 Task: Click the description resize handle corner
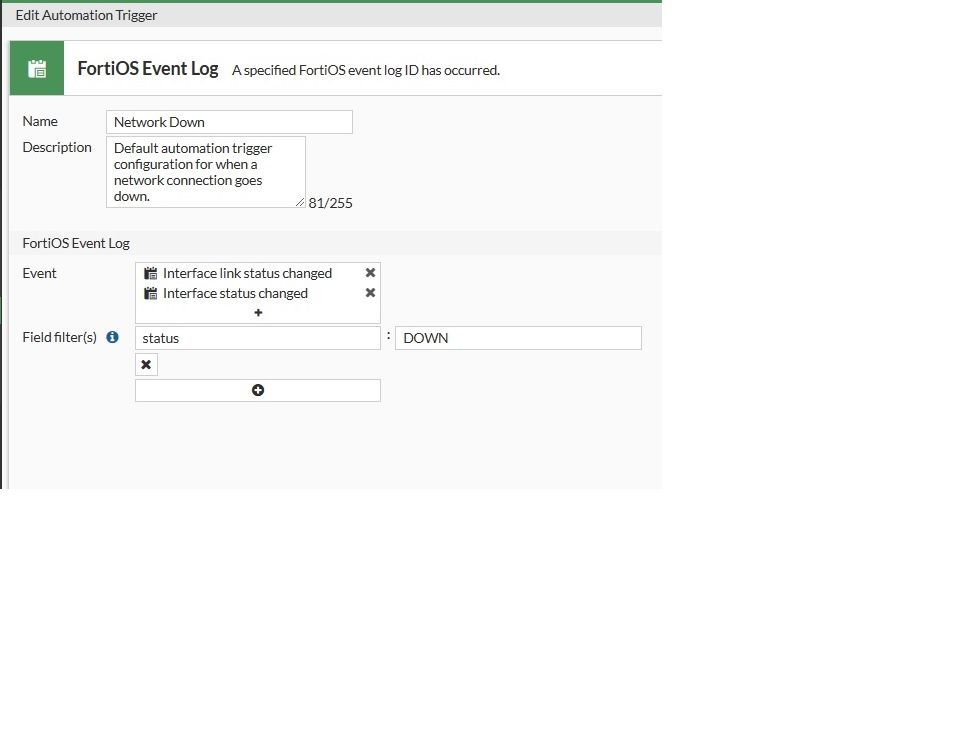tap(300, 202)
